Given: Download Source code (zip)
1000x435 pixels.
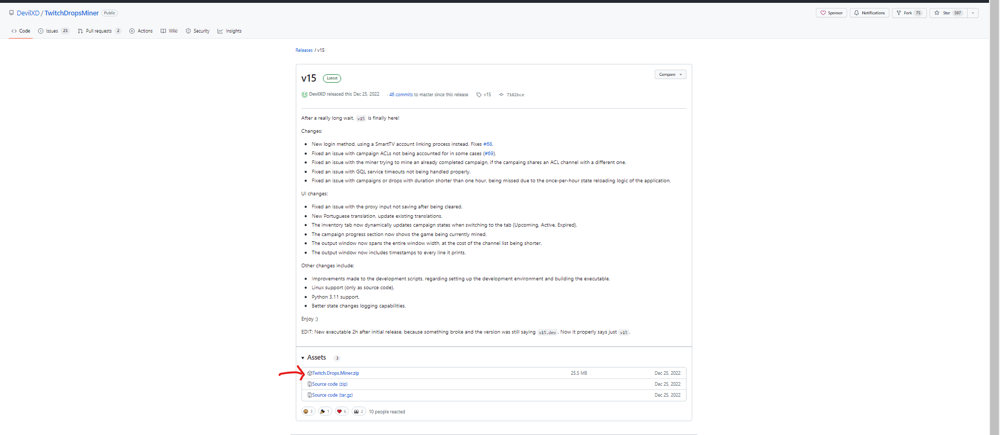Looking at the screenshot, I should tap(329, 384).
